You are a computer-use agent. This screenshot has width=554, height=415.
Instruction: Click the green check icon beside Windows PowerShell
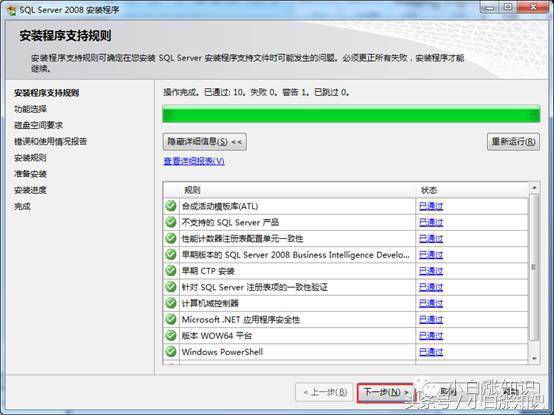[x=171, y=352]
